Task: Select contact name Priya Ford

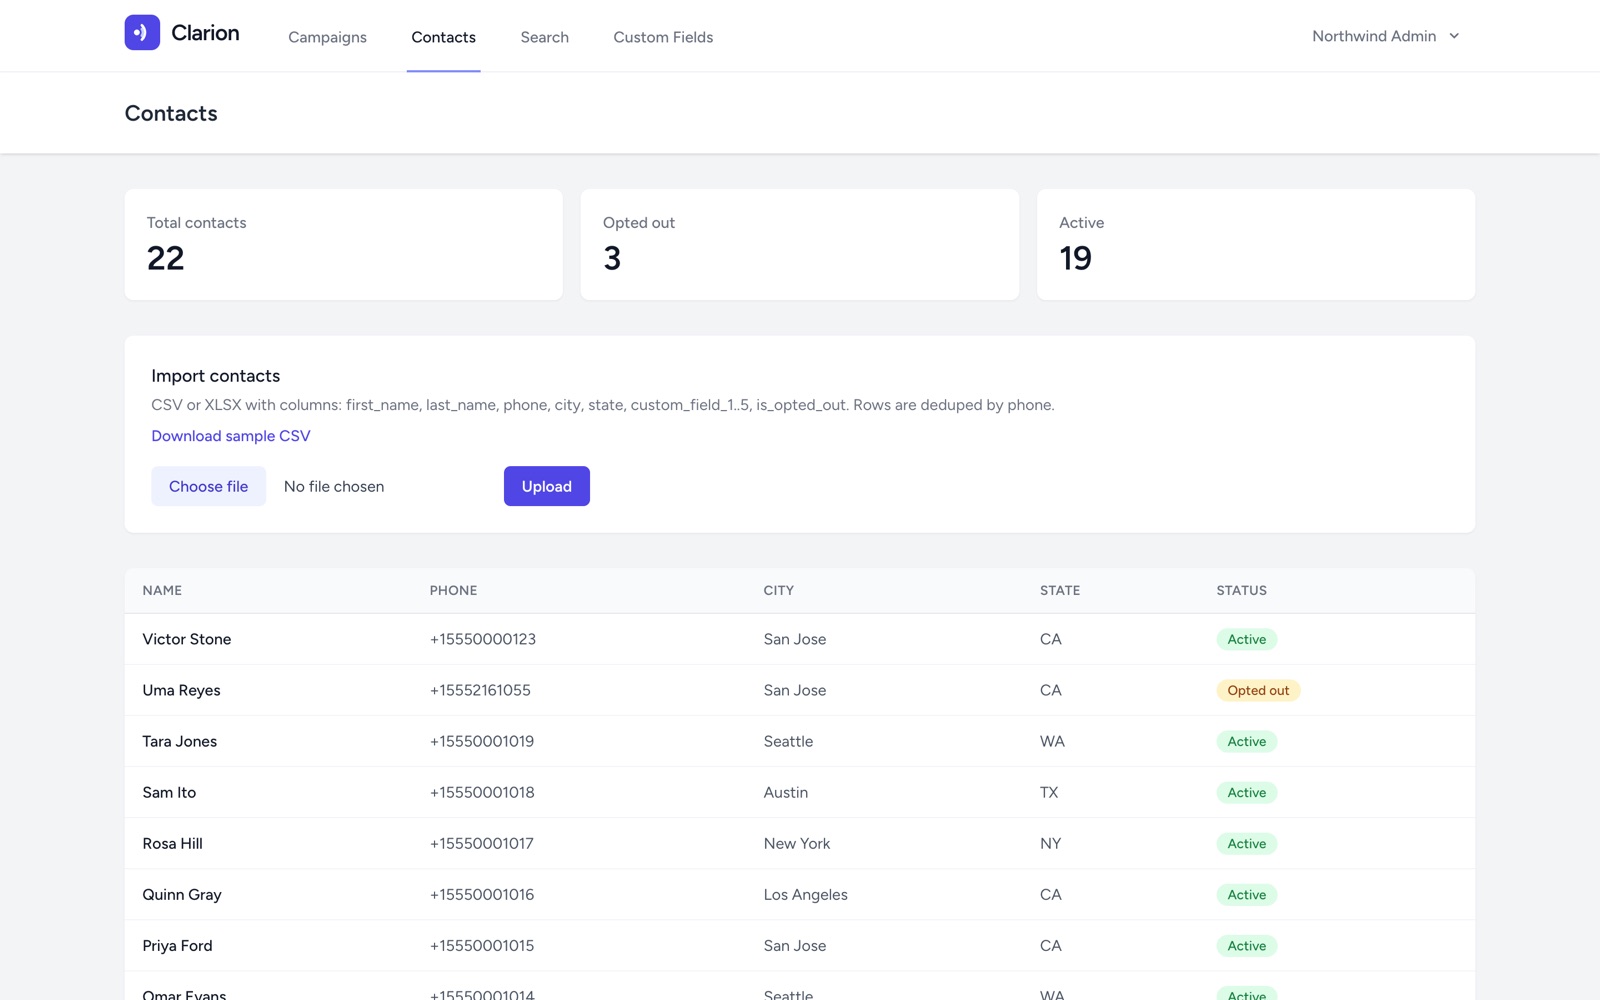Action: coord(177,945)
